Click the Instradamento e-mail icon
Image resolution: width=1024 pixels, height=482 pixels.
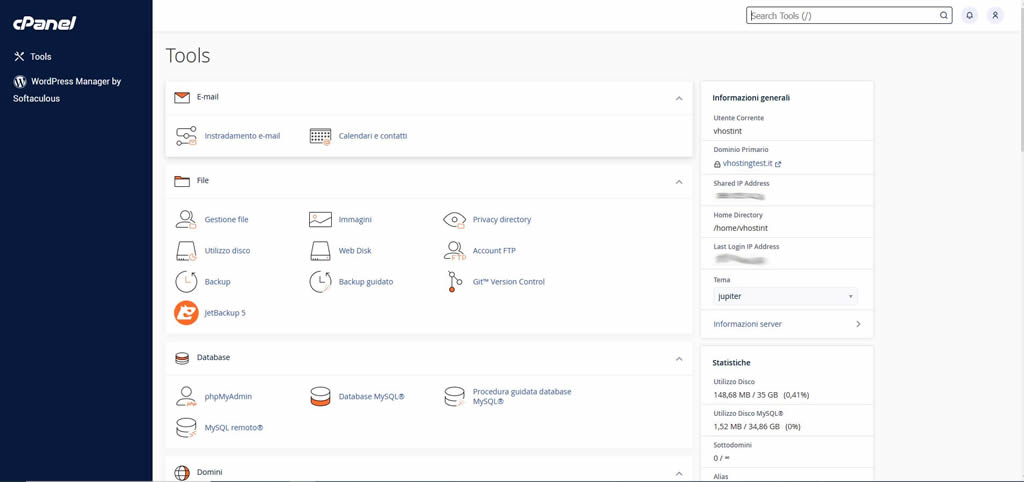pos(186,136)
